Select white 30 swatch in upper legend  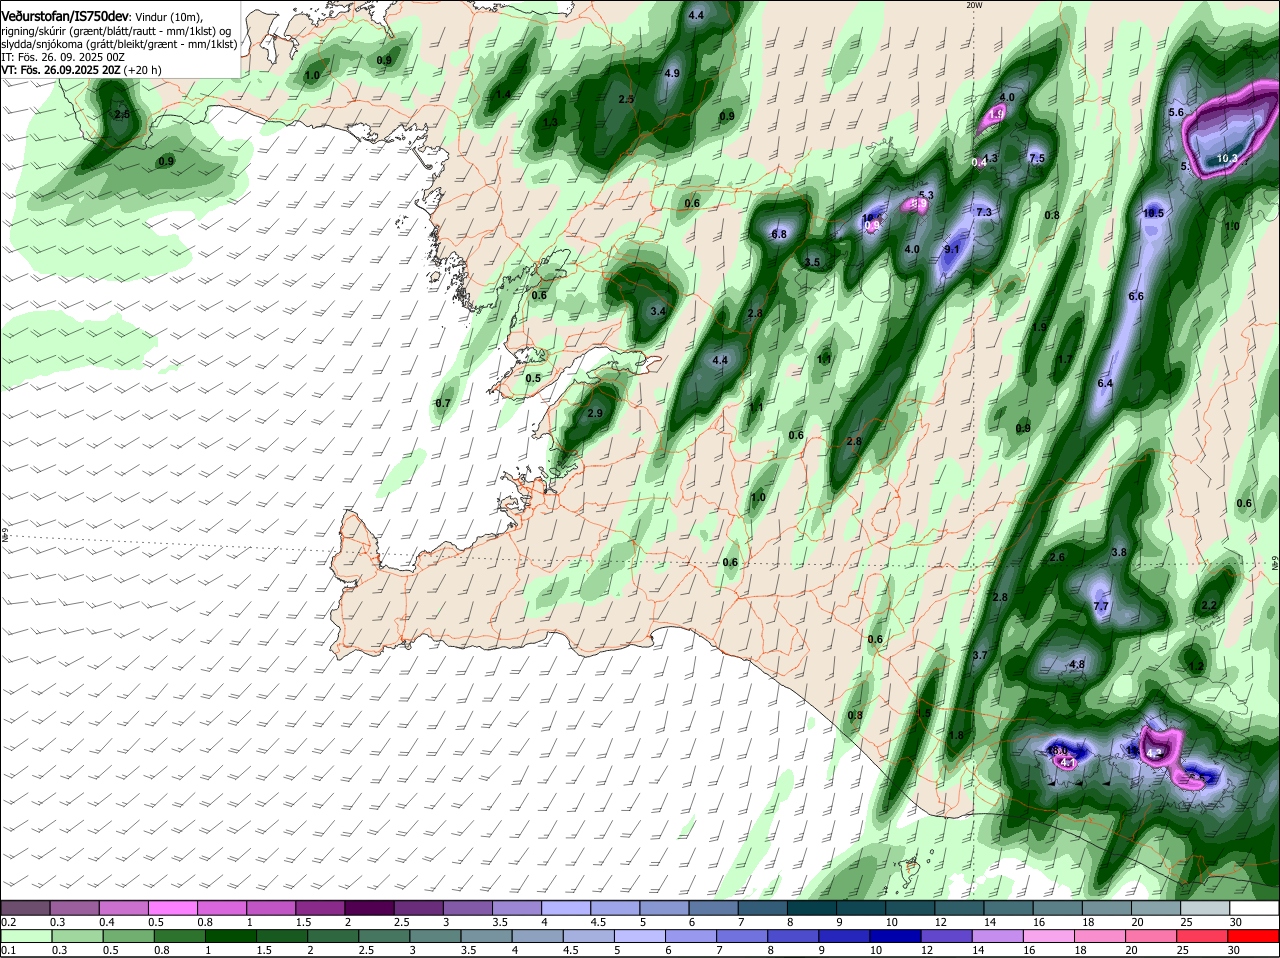[x=1255, y=907]
